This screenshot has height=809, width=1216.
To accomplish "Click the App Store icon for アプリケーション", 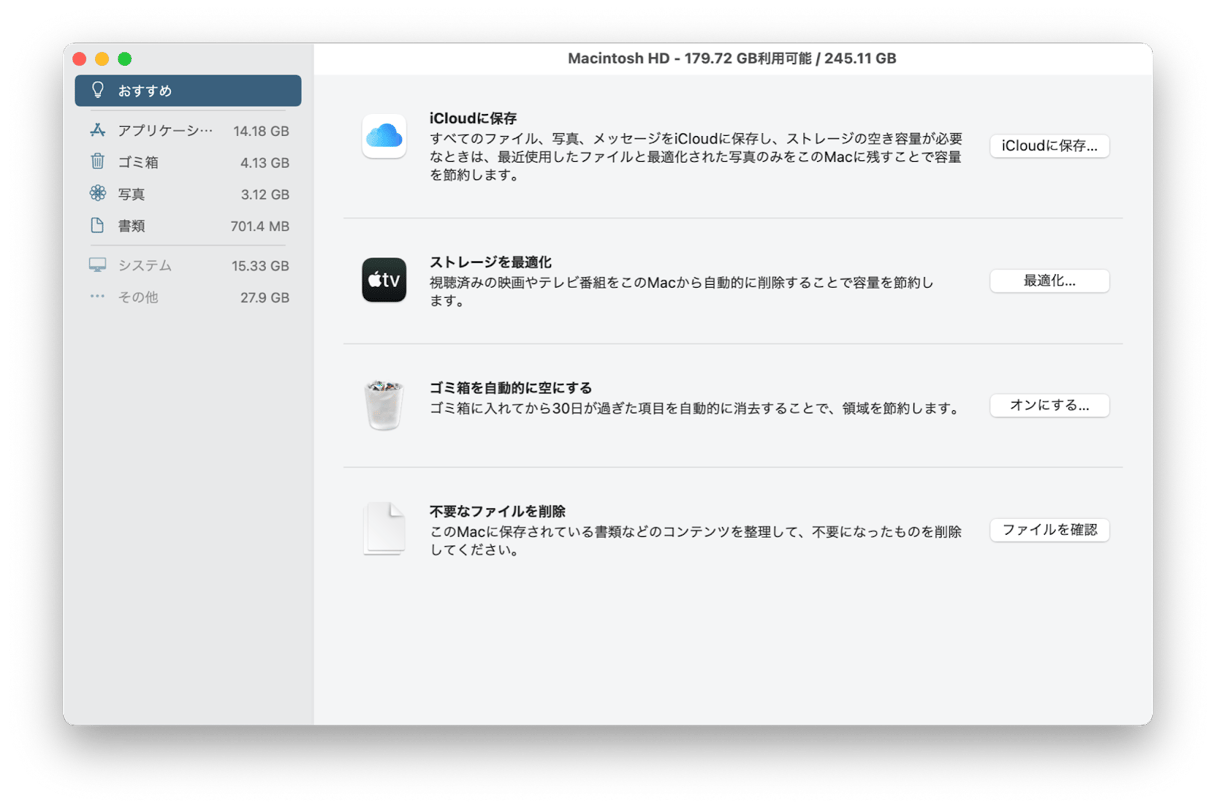I will tap(97, 130).
